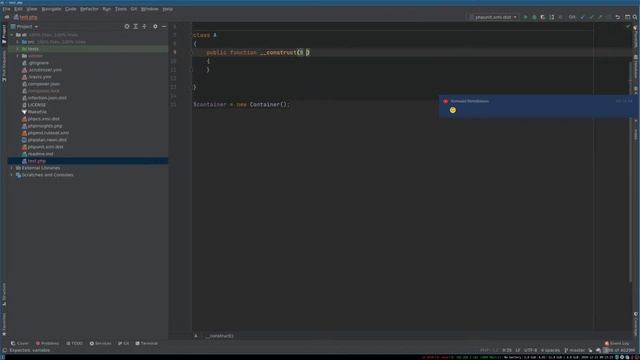Open the Favorites side tab
The height and width of the screenshot is (360, 640).
click(x=4, y=324)
